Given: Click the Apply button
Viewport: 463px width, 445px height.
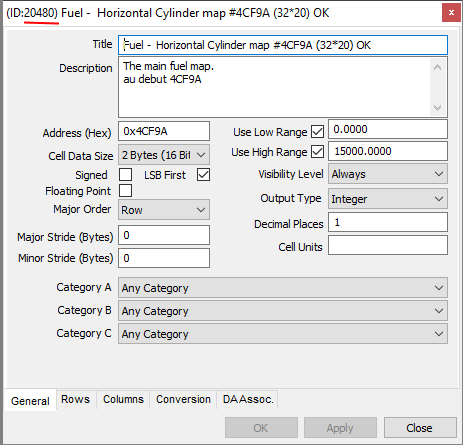Looking at the screenshot, I should (x=340, y=428).
